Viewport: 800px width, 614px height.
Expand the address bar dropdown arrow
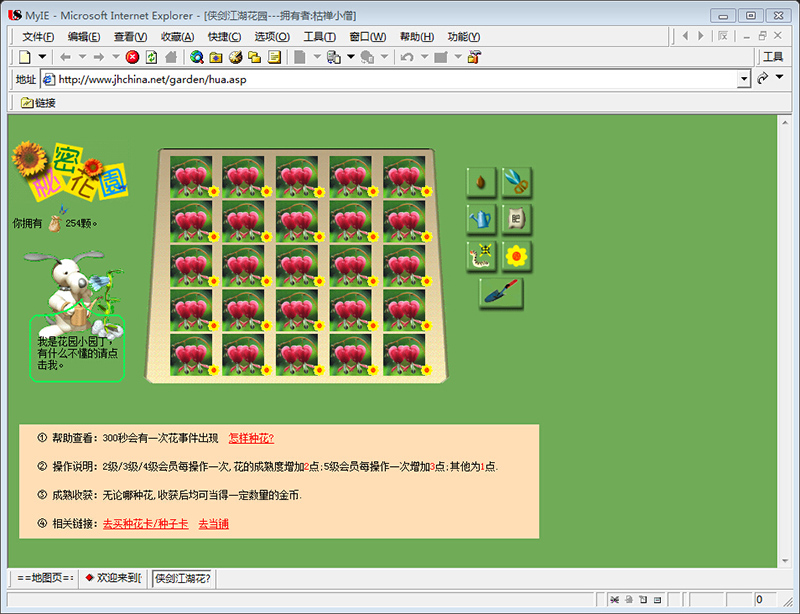pyautogui.click(x=744, y=79)
